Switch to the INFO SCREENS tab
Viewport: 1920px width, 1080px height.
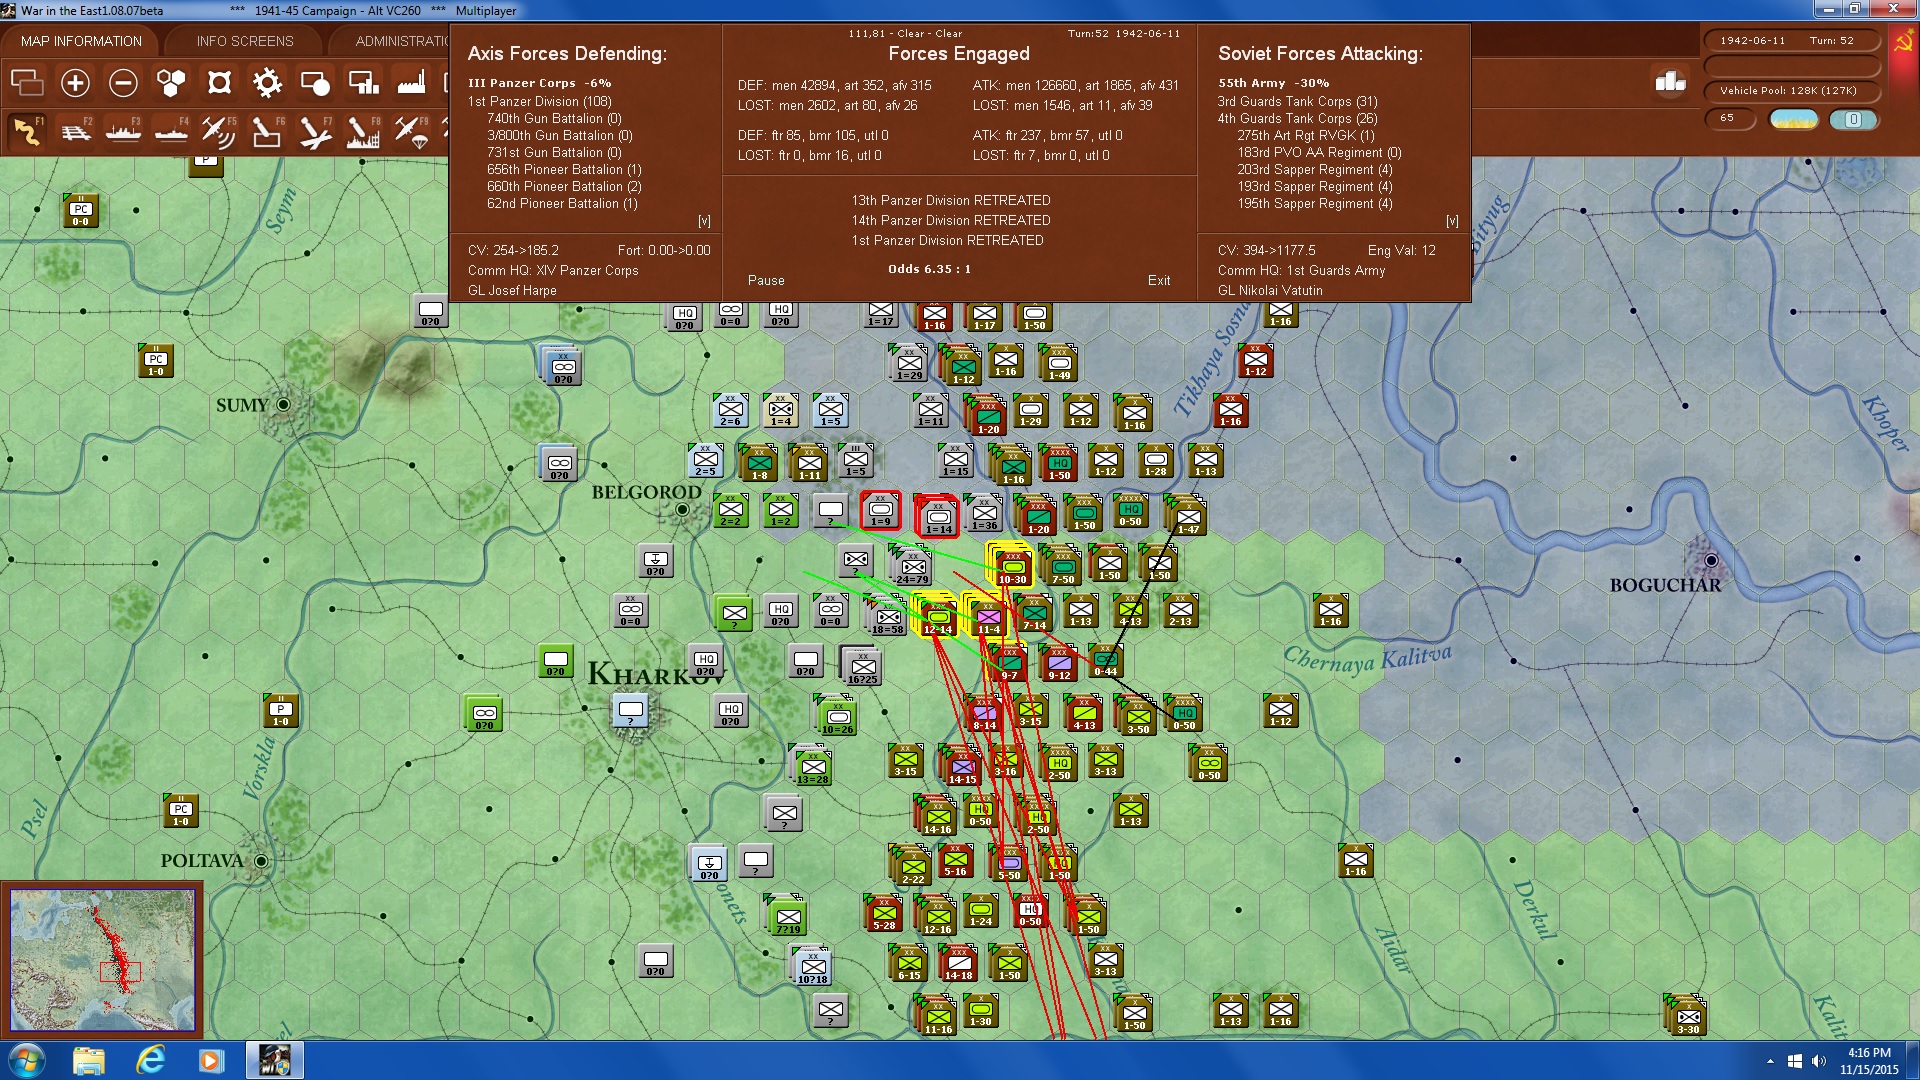[x=245, y=41]
